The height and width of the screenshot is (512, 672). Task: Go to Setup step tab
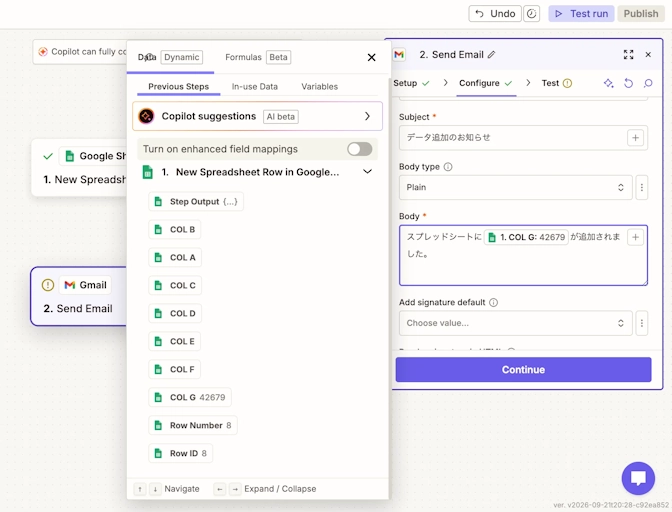click(x=411, y=83)
